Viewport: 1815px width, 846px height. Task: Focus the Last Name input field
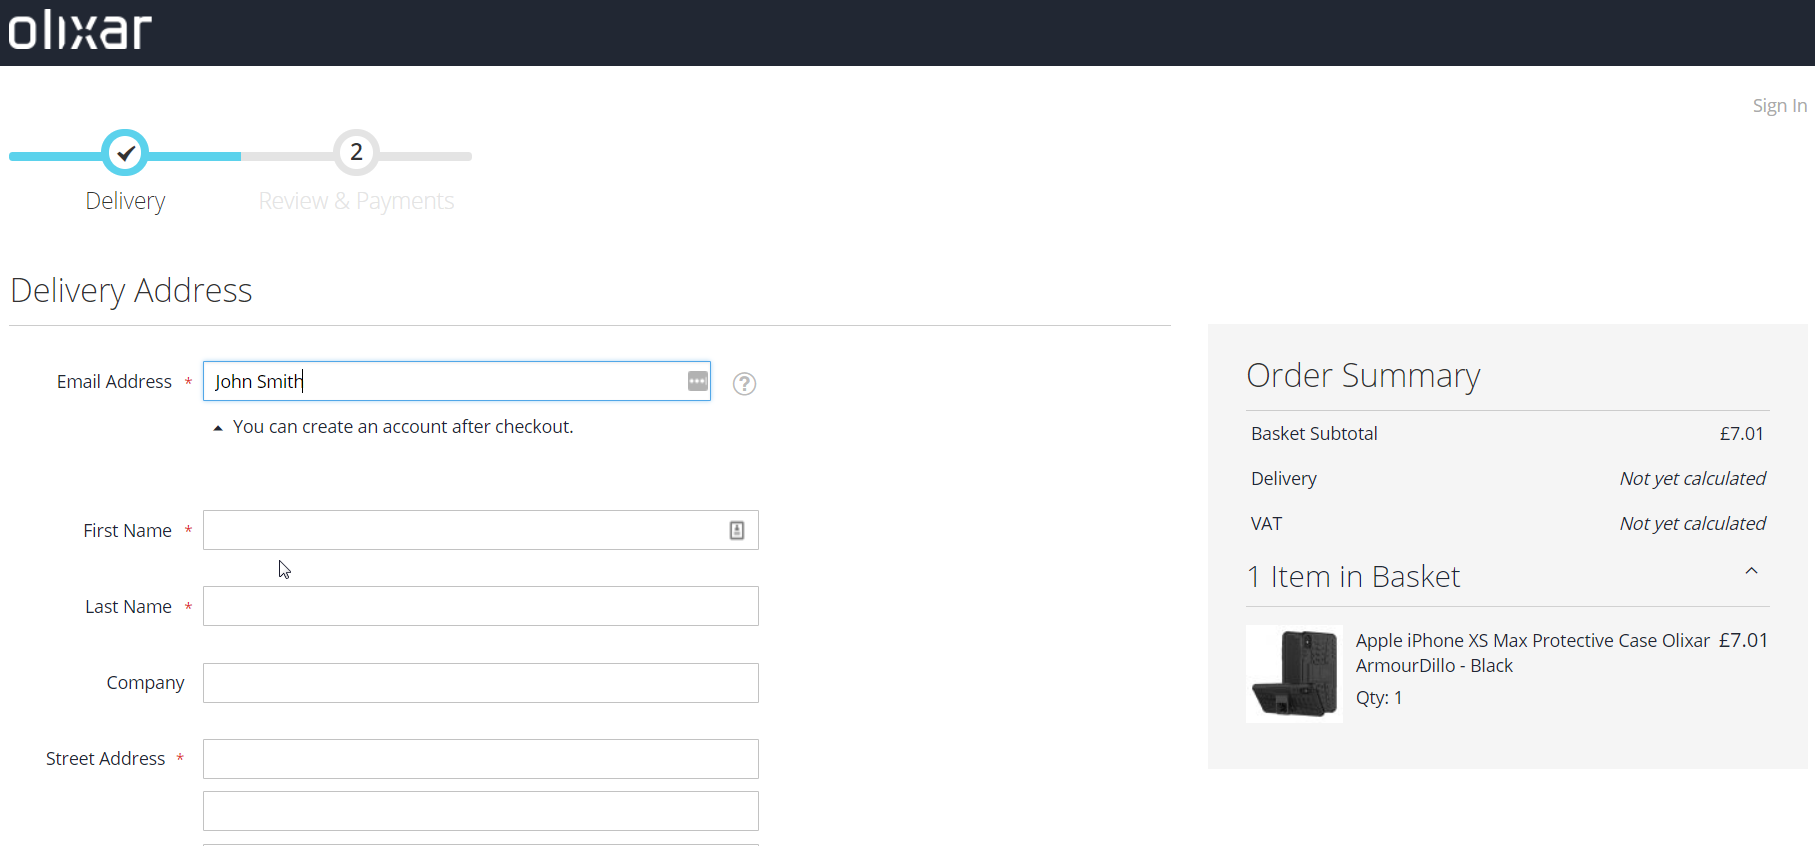(481, 606)
